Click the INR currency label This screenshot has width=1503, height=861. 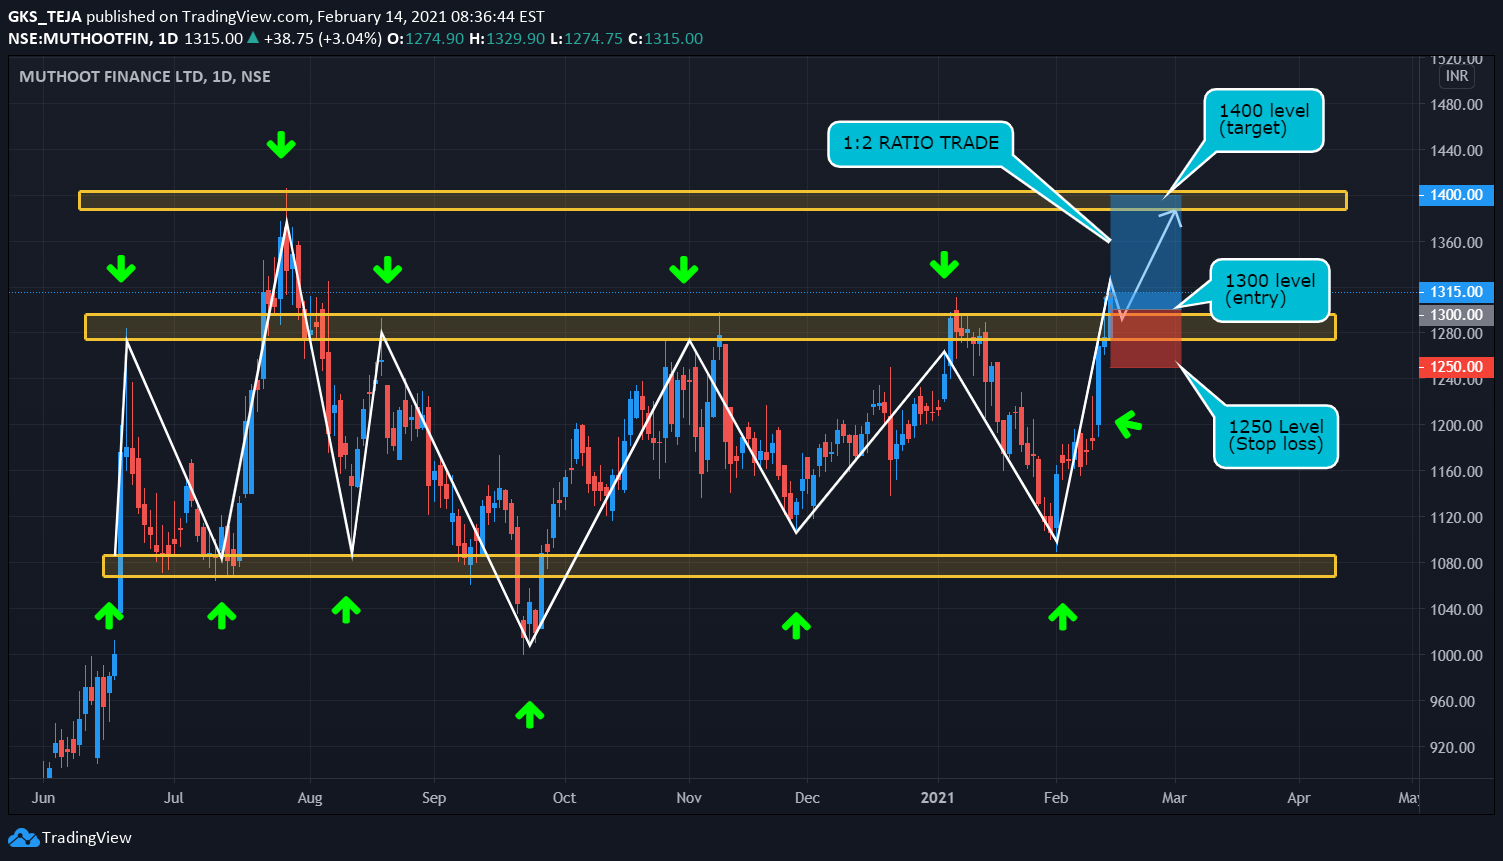pyautogui.click(x=1457, y=76)
